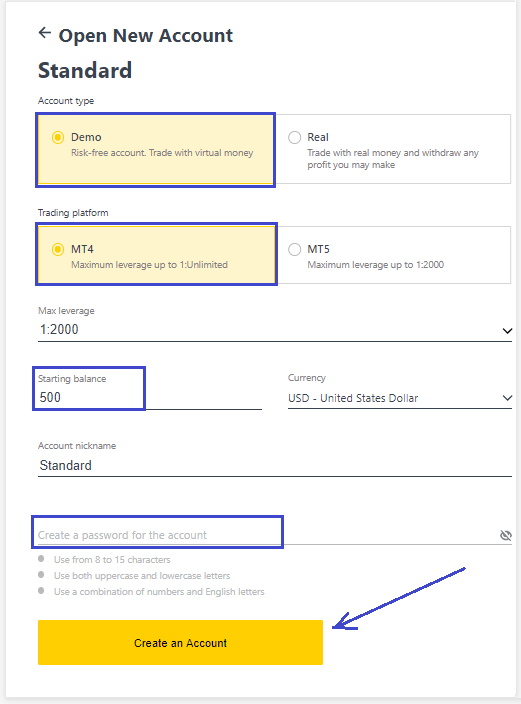
Task: Expand the Currency dropdown chevron
Action: coord(507,398)
